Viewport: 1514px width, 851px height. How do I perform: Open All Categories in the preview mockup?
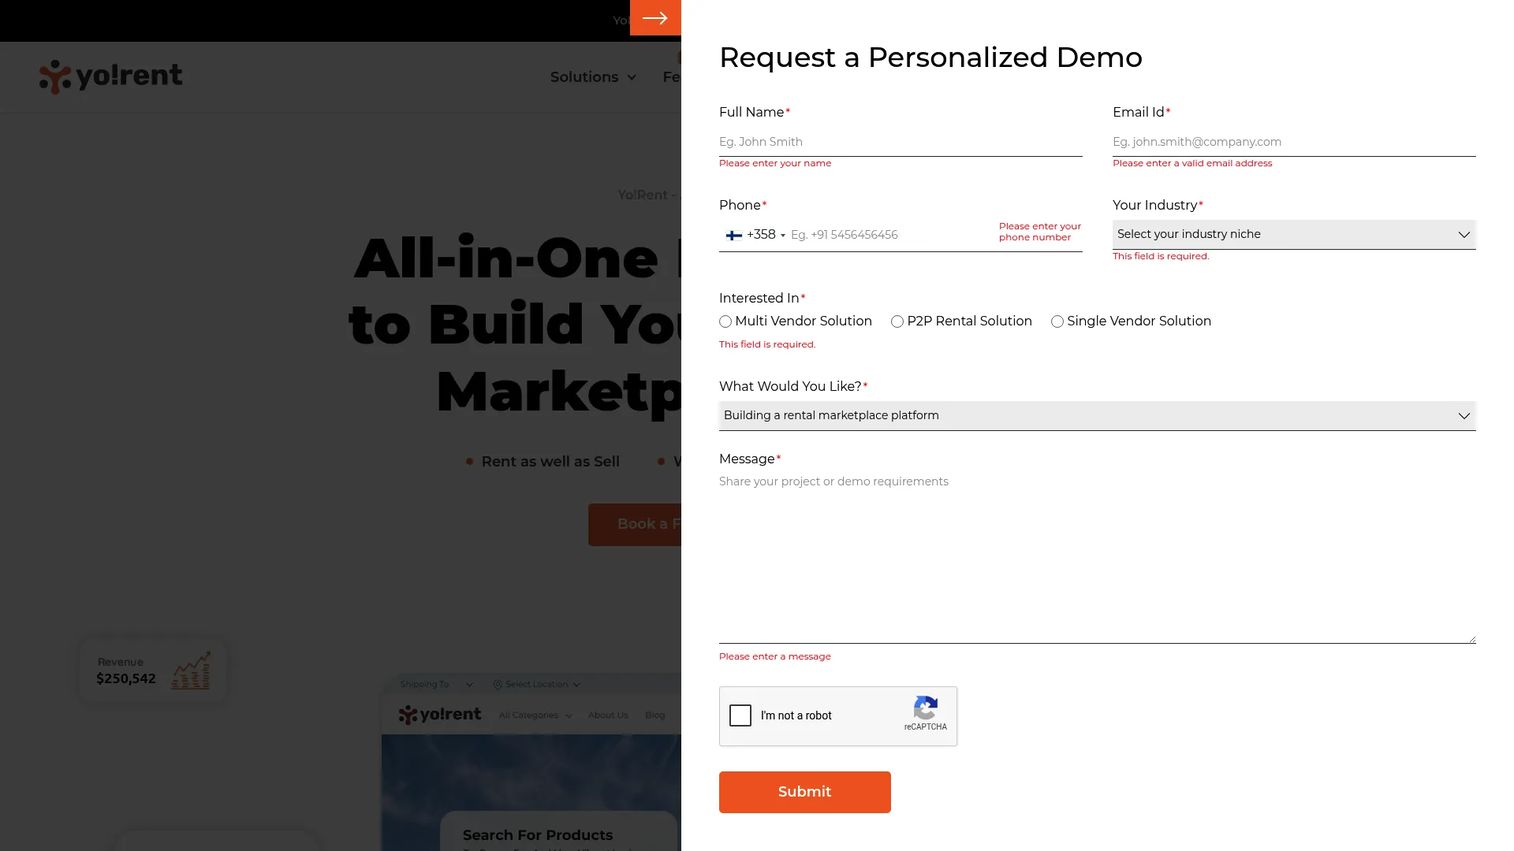pyautogui.click(x=536, y=716)
